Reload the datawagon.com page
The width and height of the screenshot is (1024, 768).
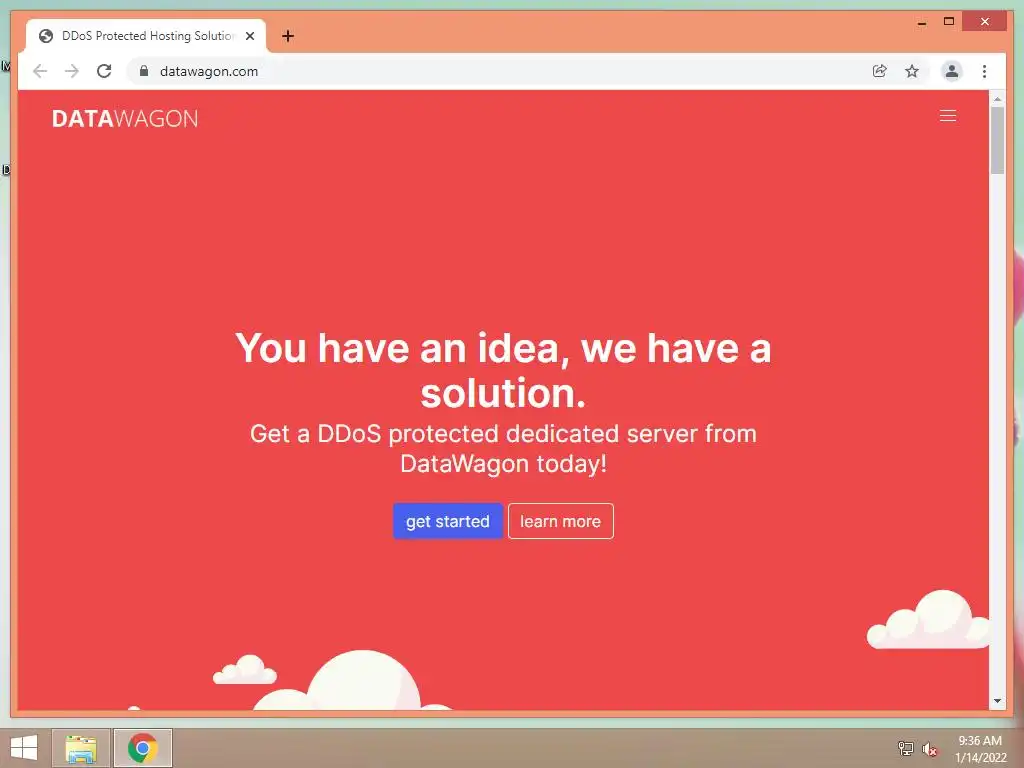[104, 71]
